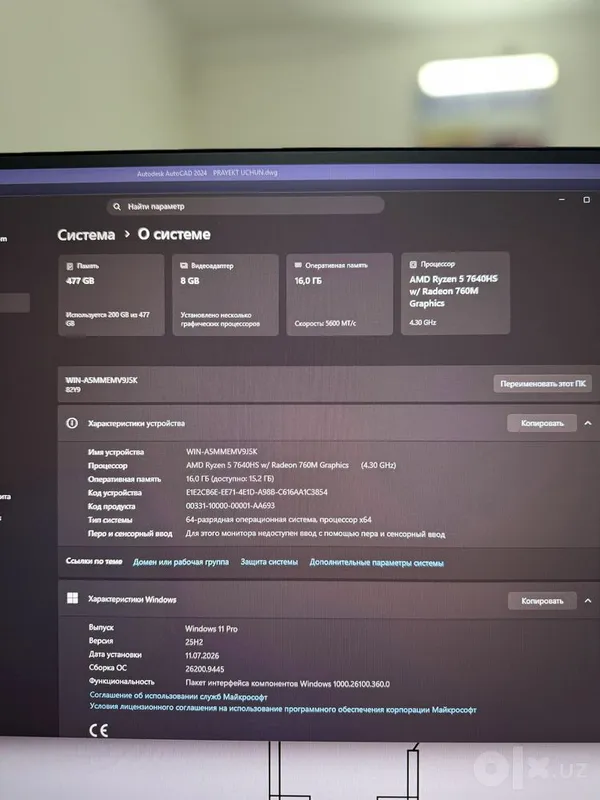
Task: Select device name value WIN-ASMMEMV9JSK
Action: click(x=221, y=452)
